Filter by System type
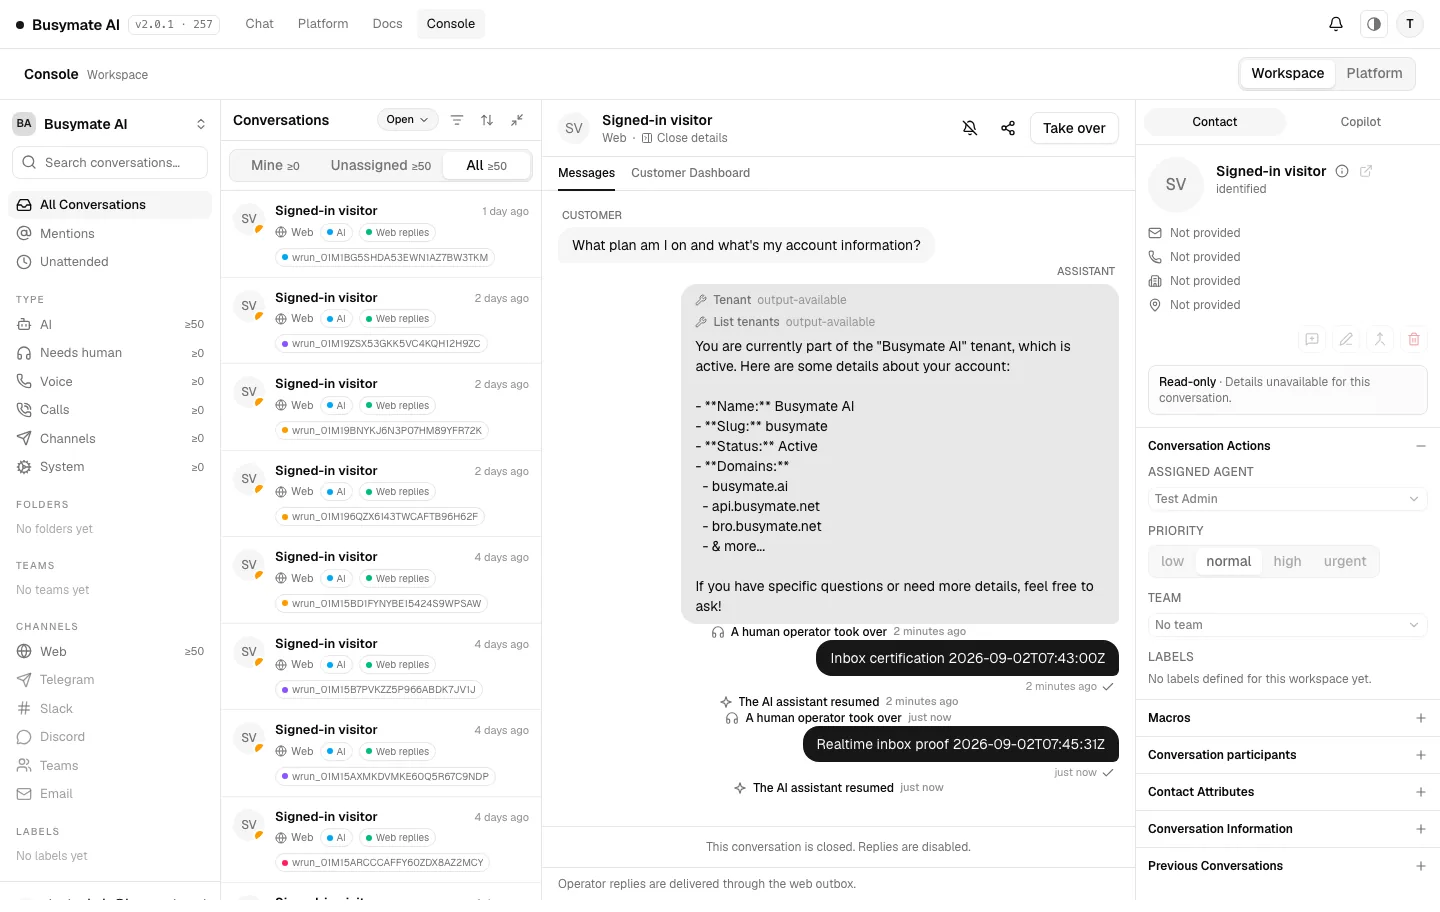 (x=110, y=467)
